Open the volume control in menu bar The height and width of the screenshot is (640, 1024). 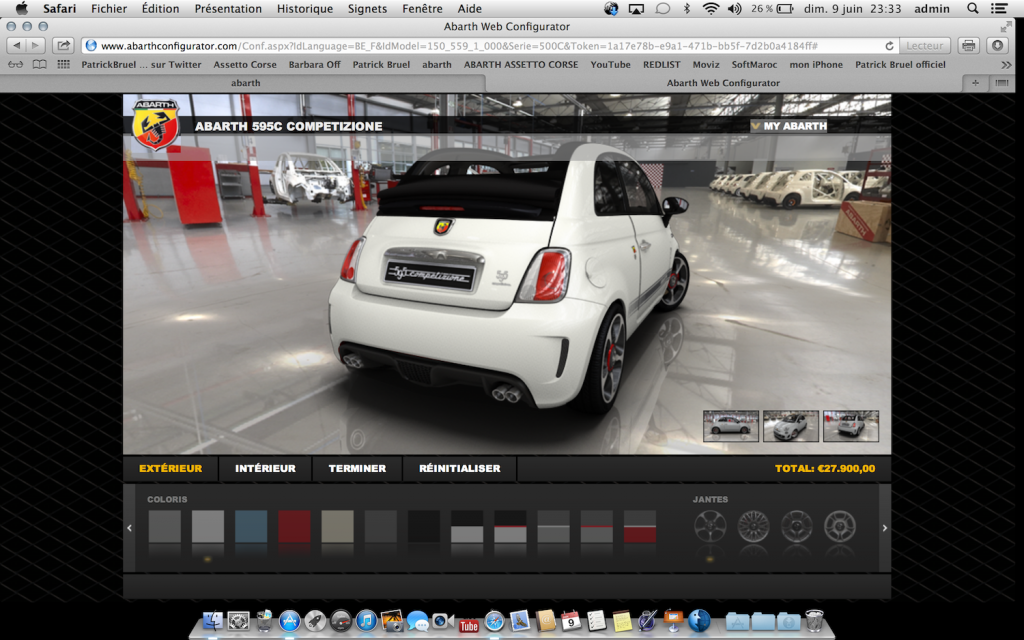coord(735,8)
